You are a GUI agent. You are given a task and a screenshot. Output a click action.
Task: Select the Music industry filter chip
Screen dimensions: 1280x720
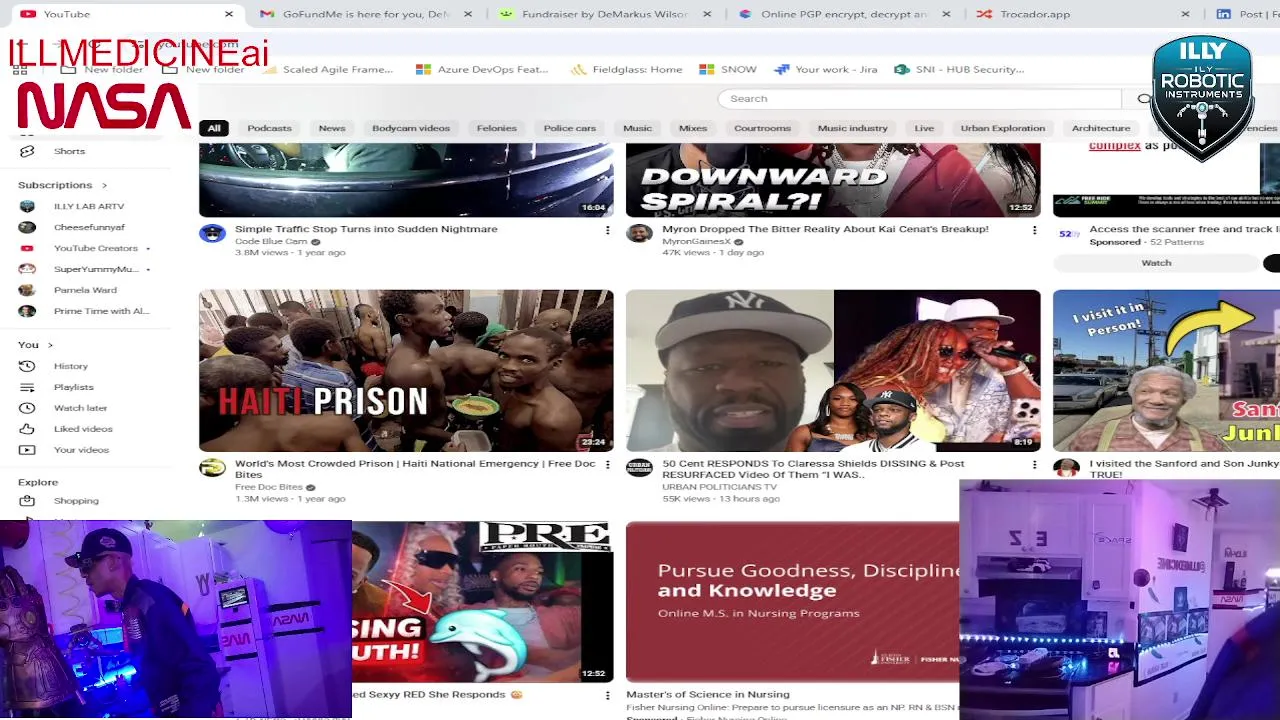coord(853,128)
